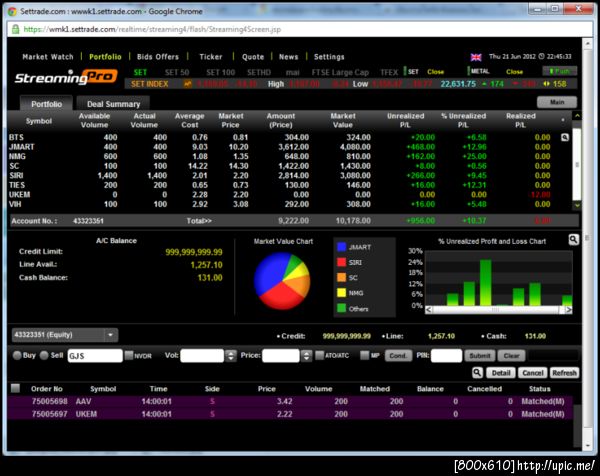Click the clock icon beside the time display
This screenshot has width=600, height=476.
click(541, 57)
